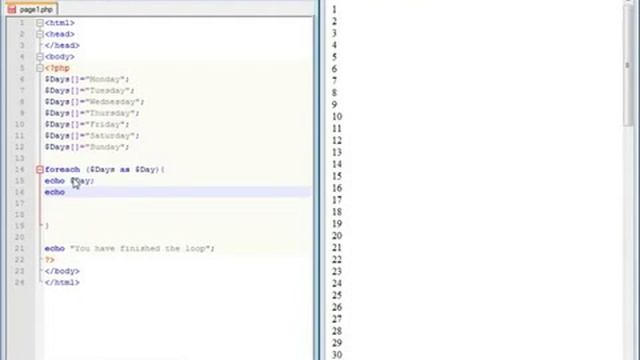The width and height of the screenshot is (640, 360).
Task: Click the number 25 in the browser output
Action: (x=337, y=295)
